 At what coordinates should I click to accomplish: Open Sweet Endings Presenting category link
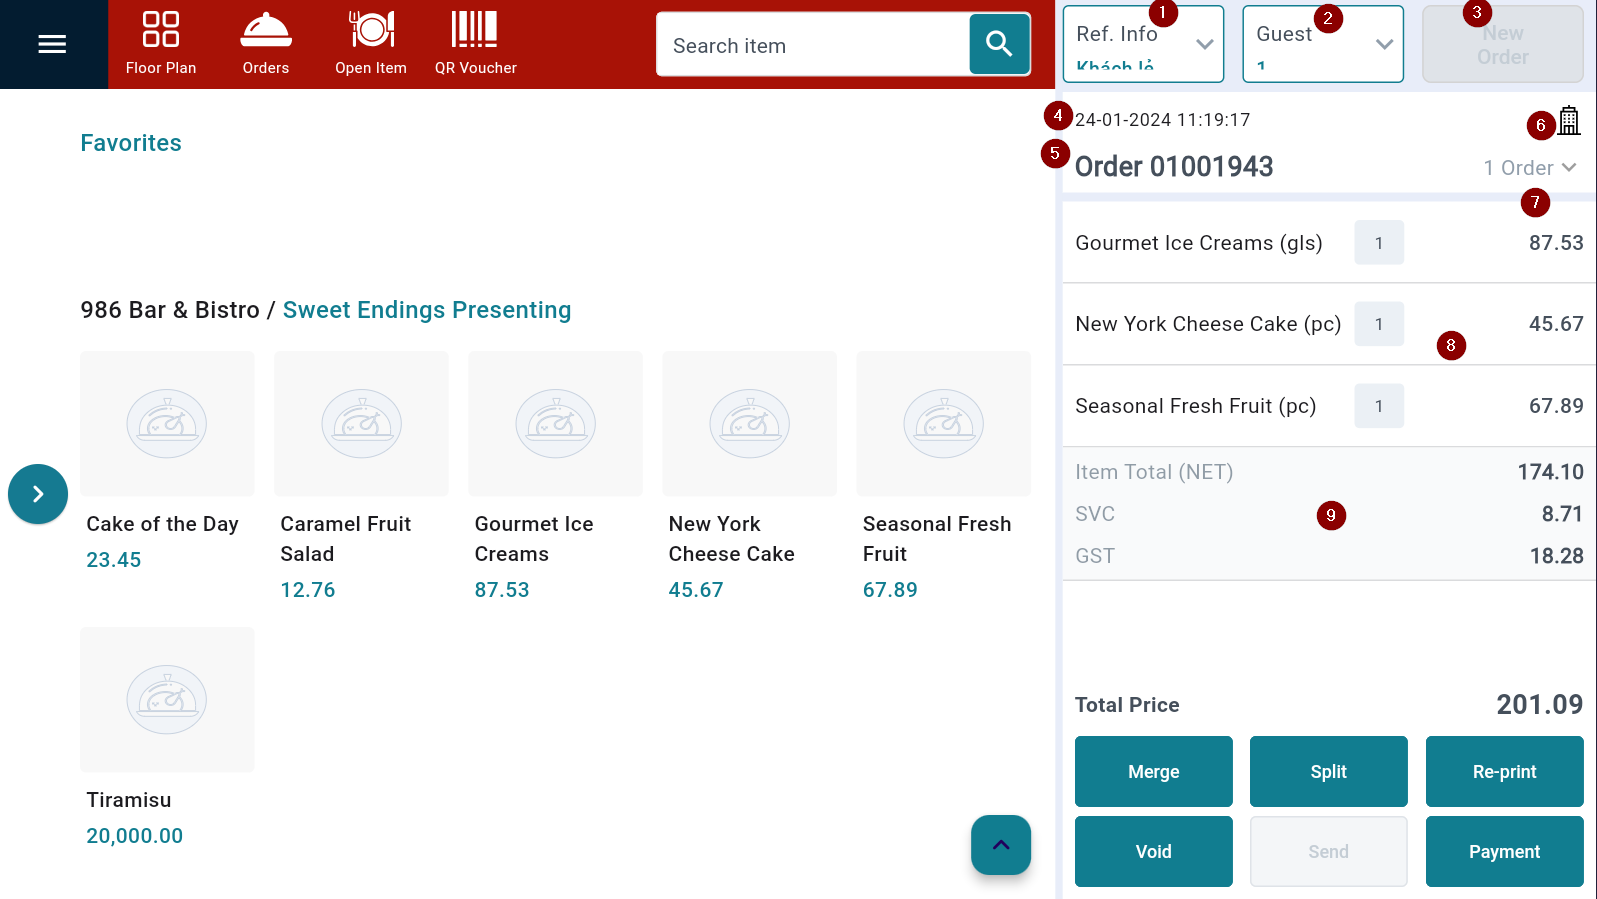427,310
